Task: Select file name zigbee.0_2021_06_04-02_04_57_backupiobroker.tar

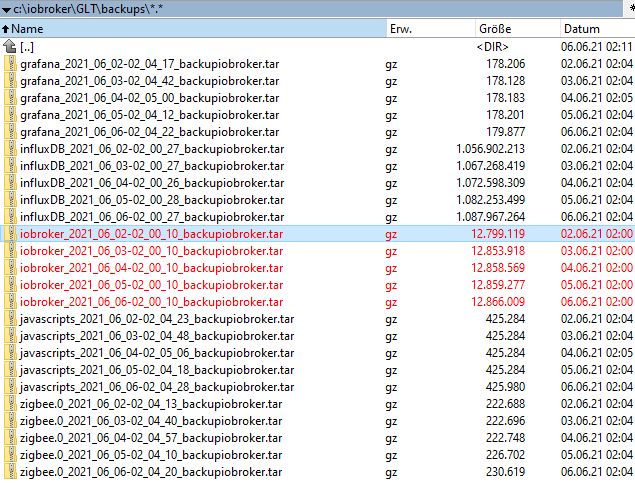Action: tap(151, 438)
